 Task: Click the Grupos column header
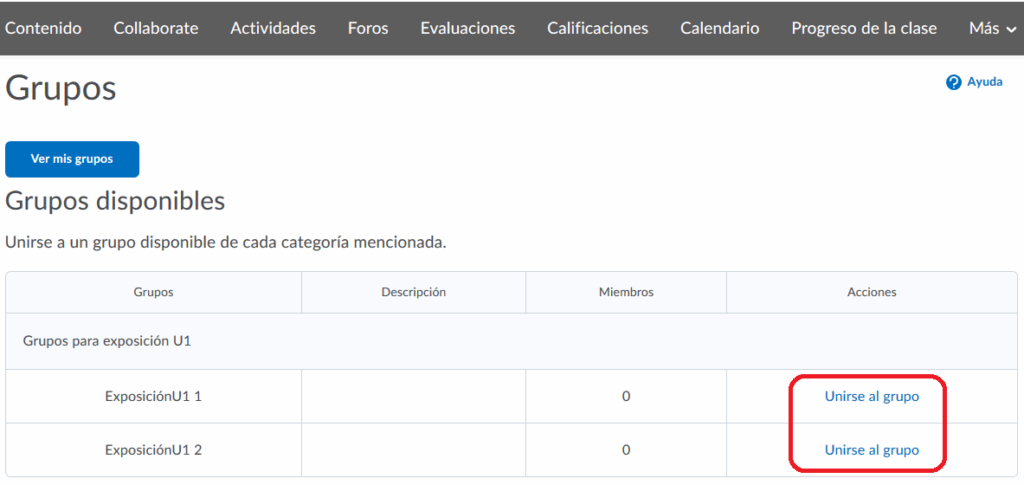coord(153,292)
